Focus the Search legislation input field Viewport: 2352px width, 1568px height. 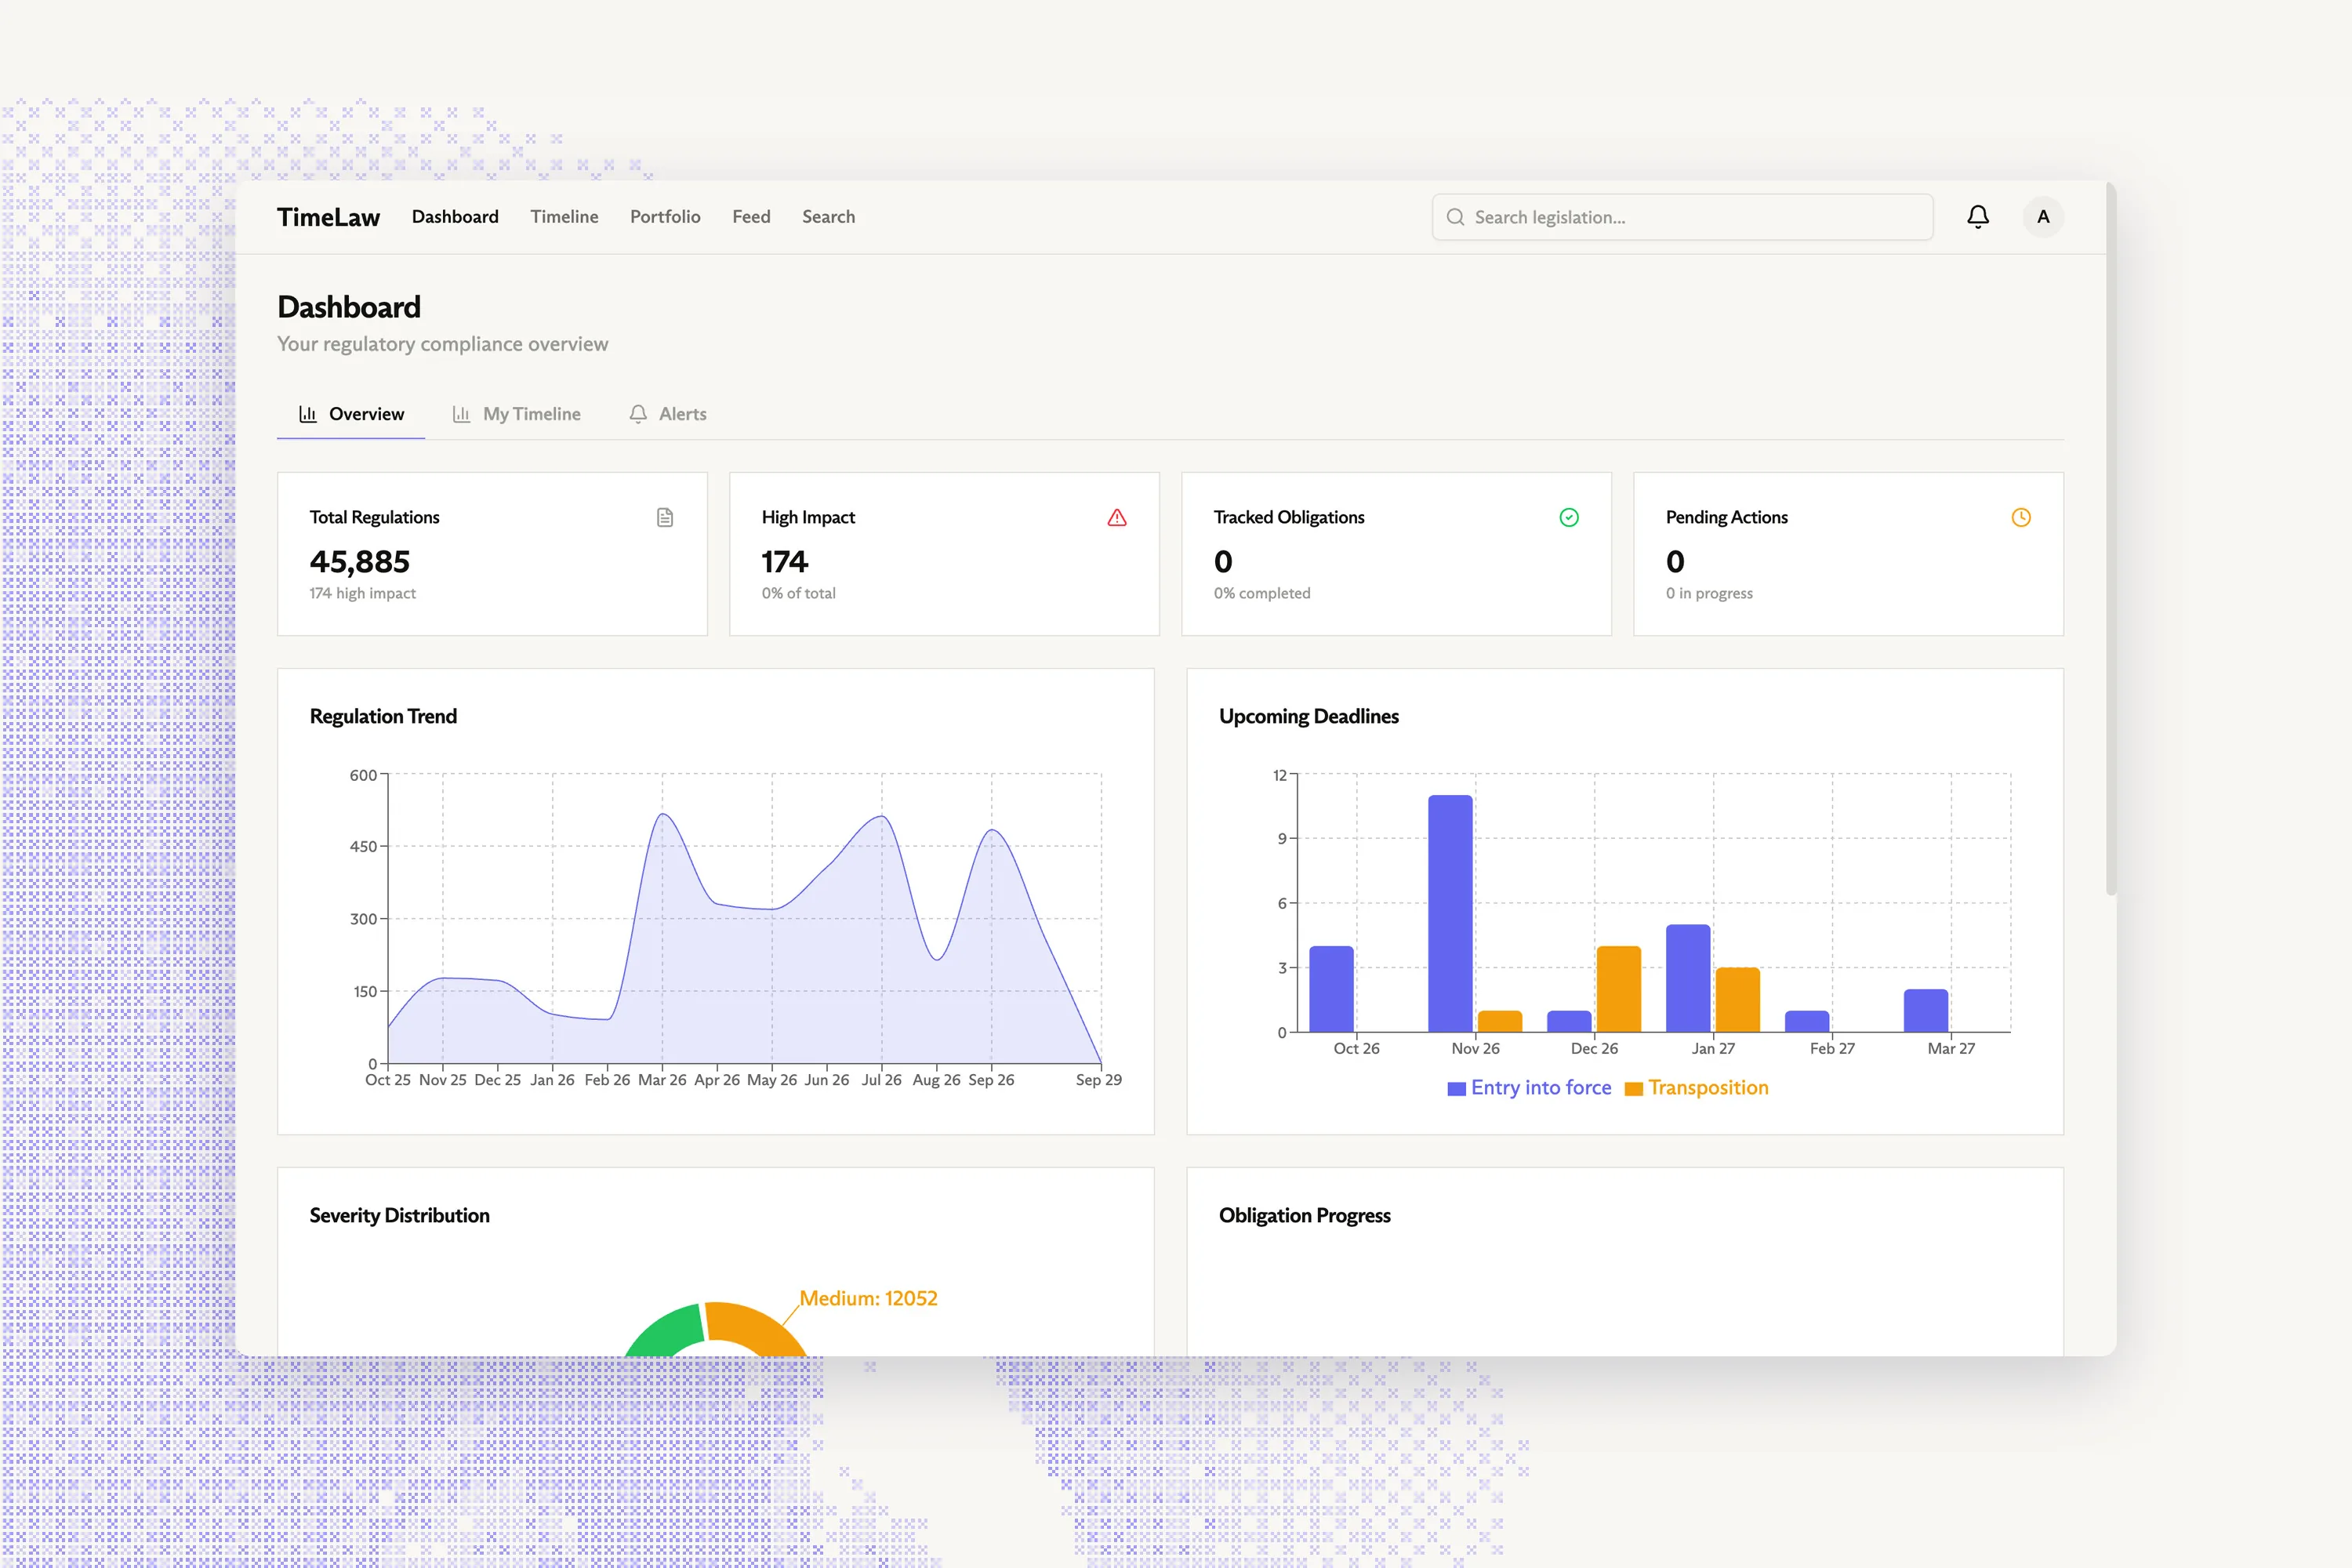pos(1682,217)
